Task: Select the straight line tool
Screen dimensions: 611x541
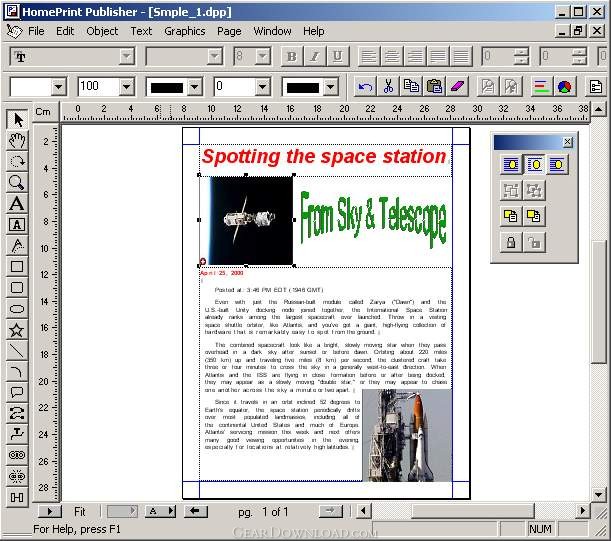Action: (x=17, y=351)
